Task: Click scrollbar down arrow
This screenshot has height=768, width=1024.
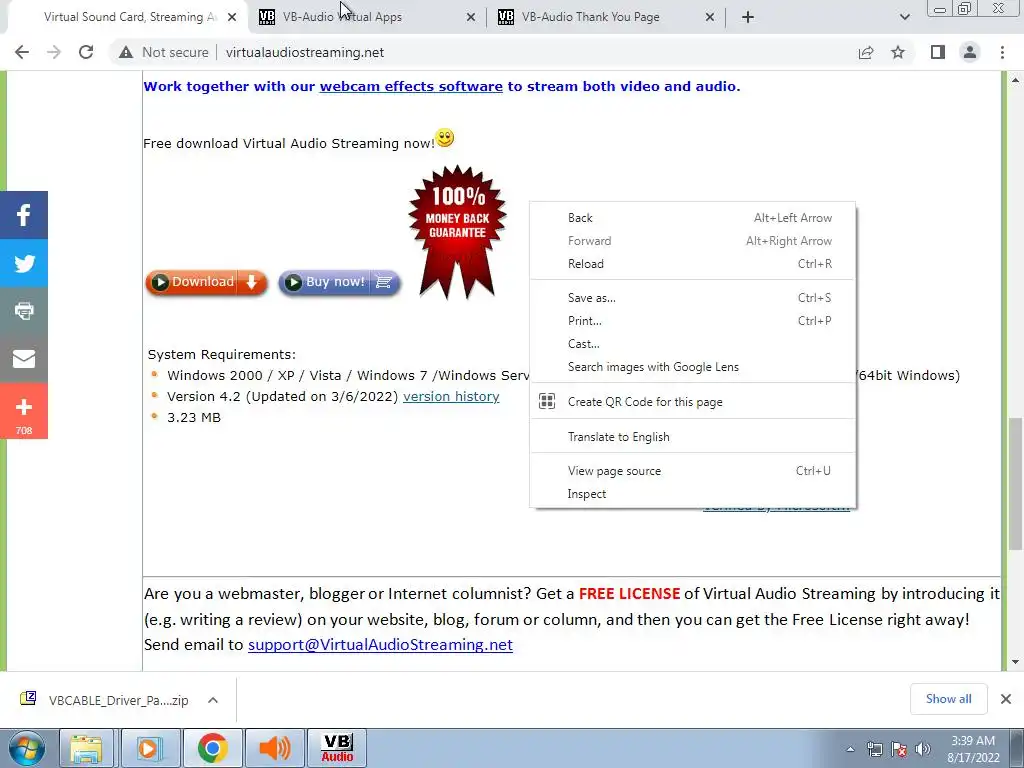Action: point(1015,662)
